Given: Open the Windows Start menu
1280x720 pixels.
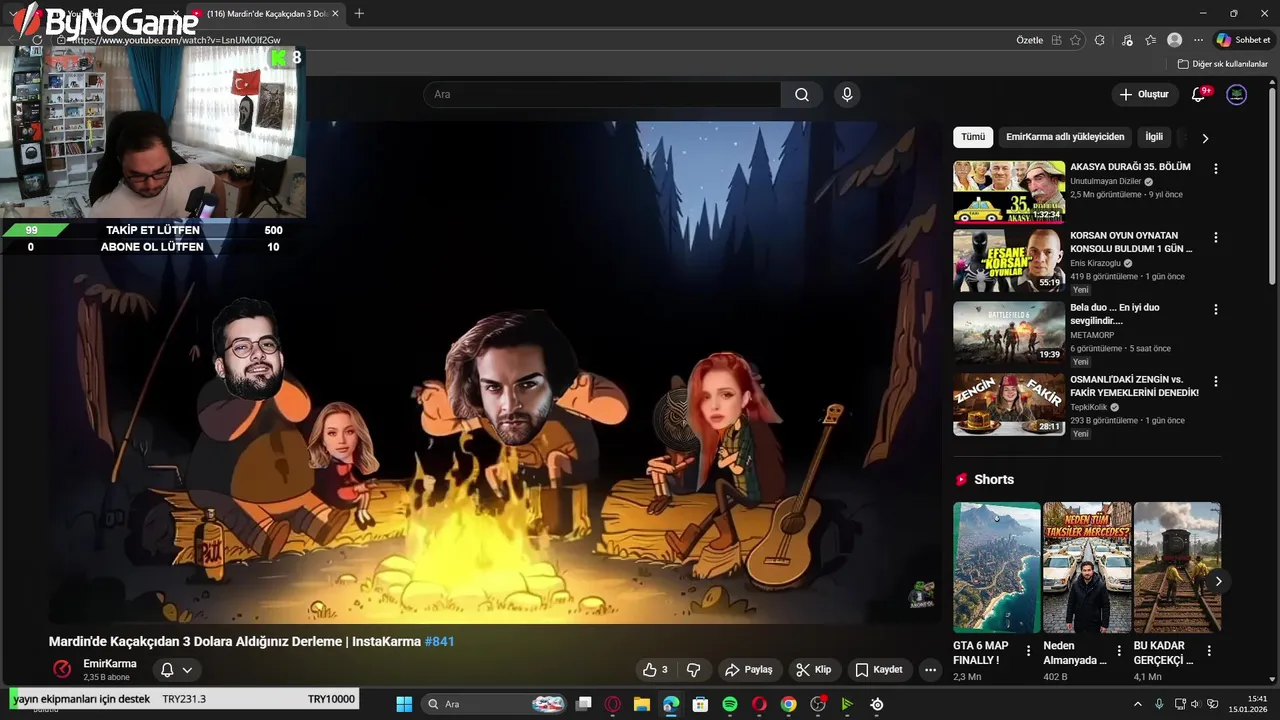Looking at the screenshot, I should pos(404,704).
